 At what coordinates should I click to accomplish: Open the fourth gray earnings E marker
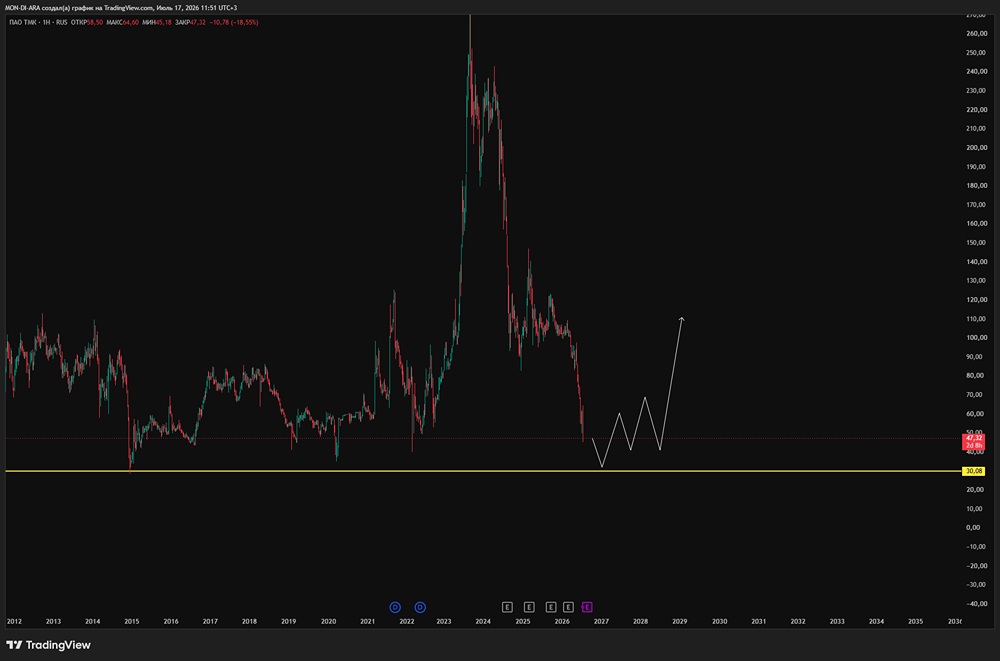pyautogui.click(x=568, y=607)
